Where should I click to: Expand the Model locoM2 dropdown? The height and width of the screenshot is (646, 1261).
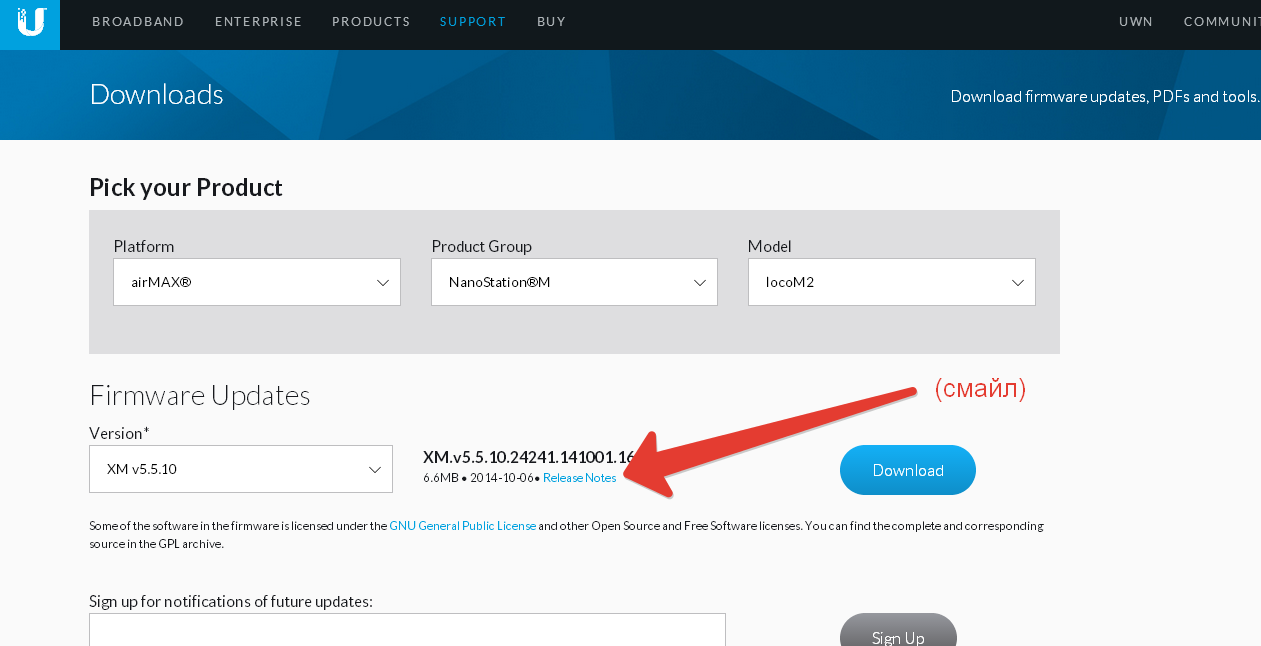pos(880,282)
